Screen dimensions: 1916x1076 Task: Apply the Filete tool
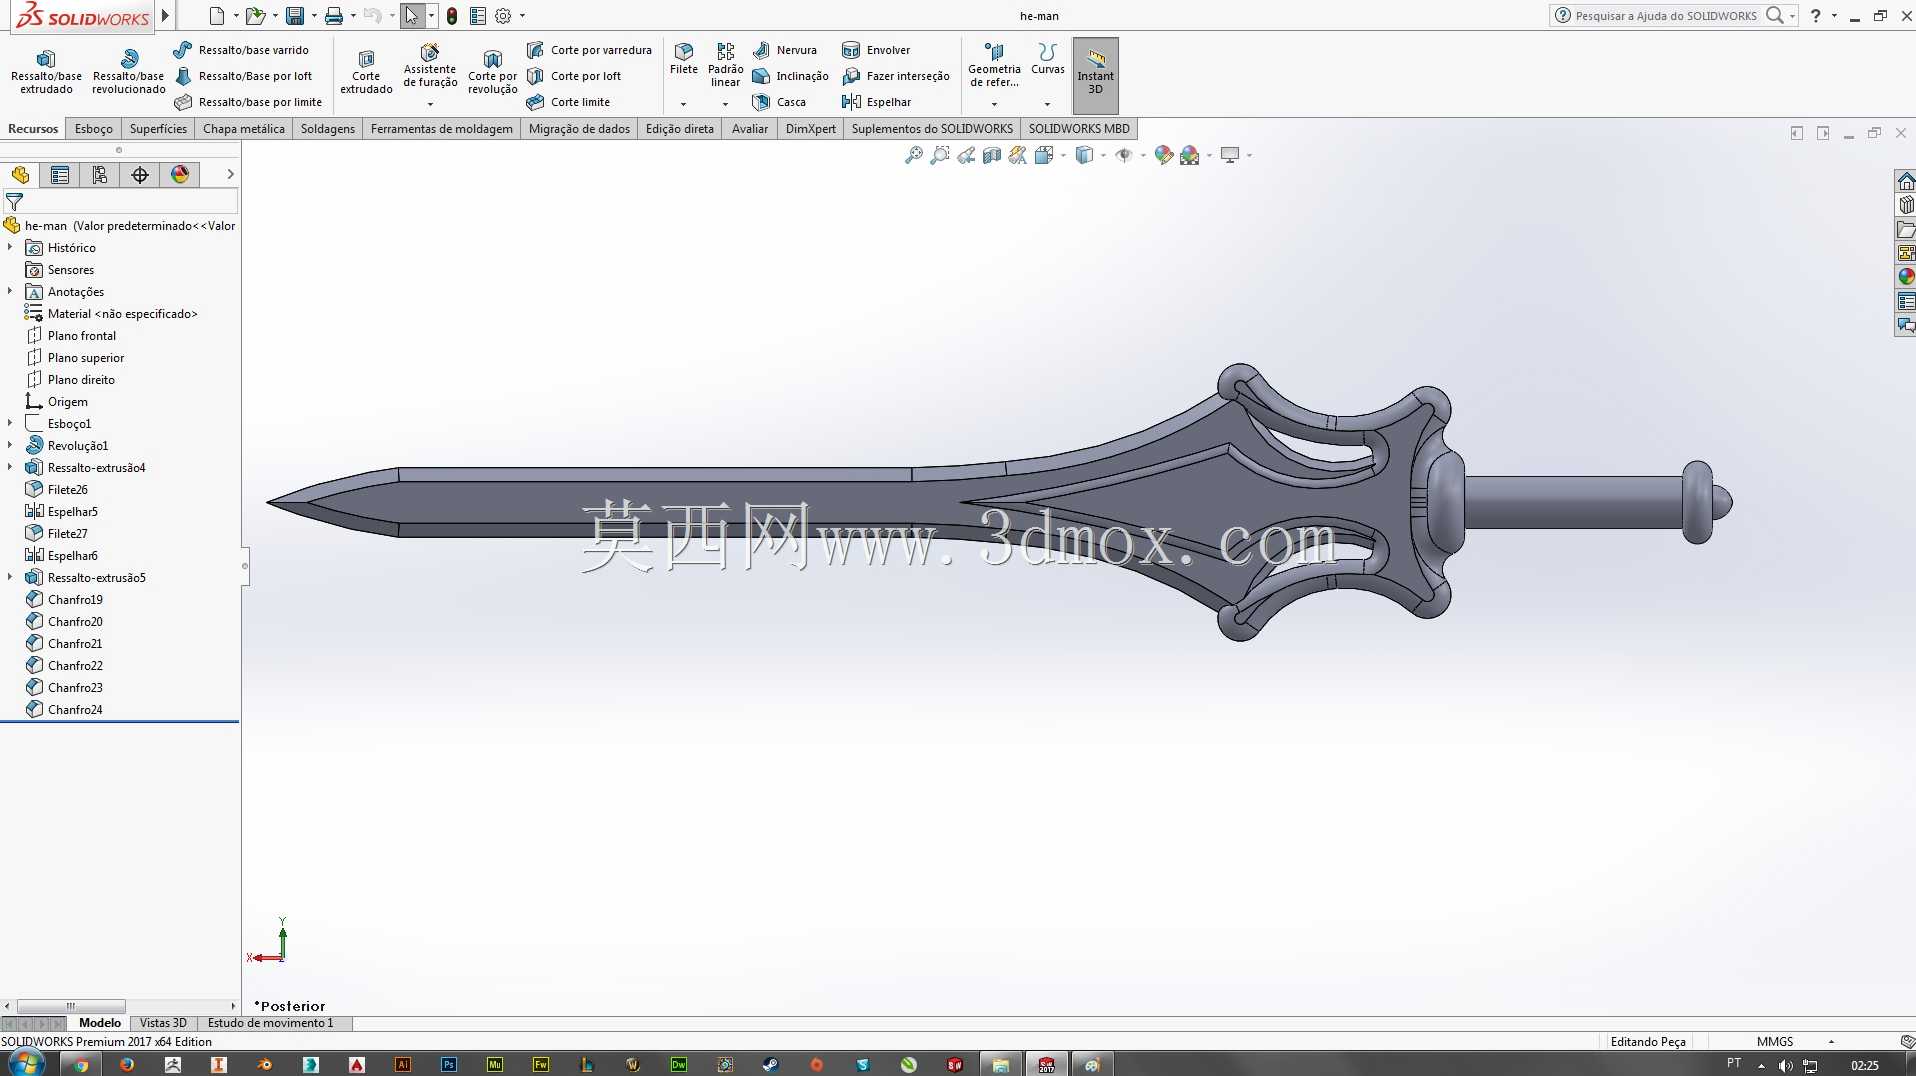(x=684, y=58)
